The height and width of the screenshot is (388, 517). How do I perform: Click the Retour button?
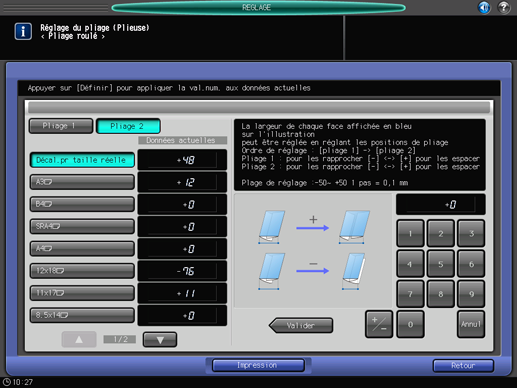(463, 366)
